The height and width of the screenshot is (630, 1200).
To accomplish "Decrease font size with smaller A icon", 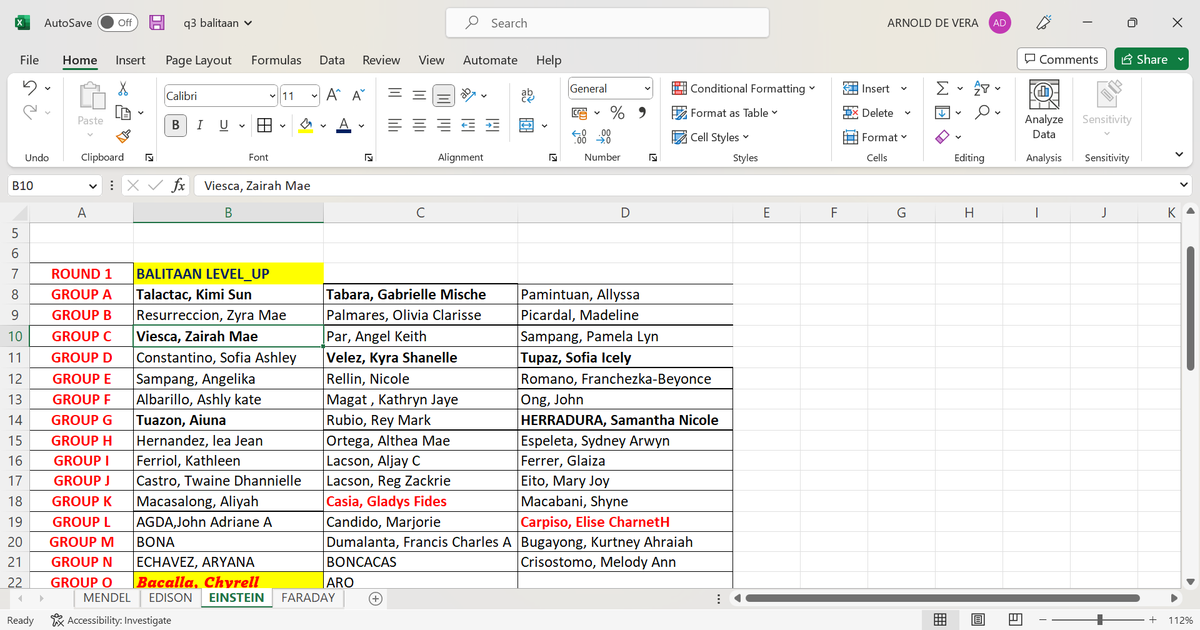I will [358, 96].
